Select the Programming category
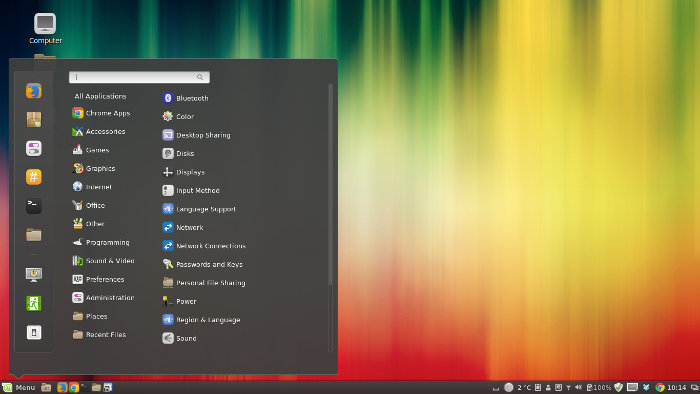This screenshot has width=700, height=394. point(101,242)
